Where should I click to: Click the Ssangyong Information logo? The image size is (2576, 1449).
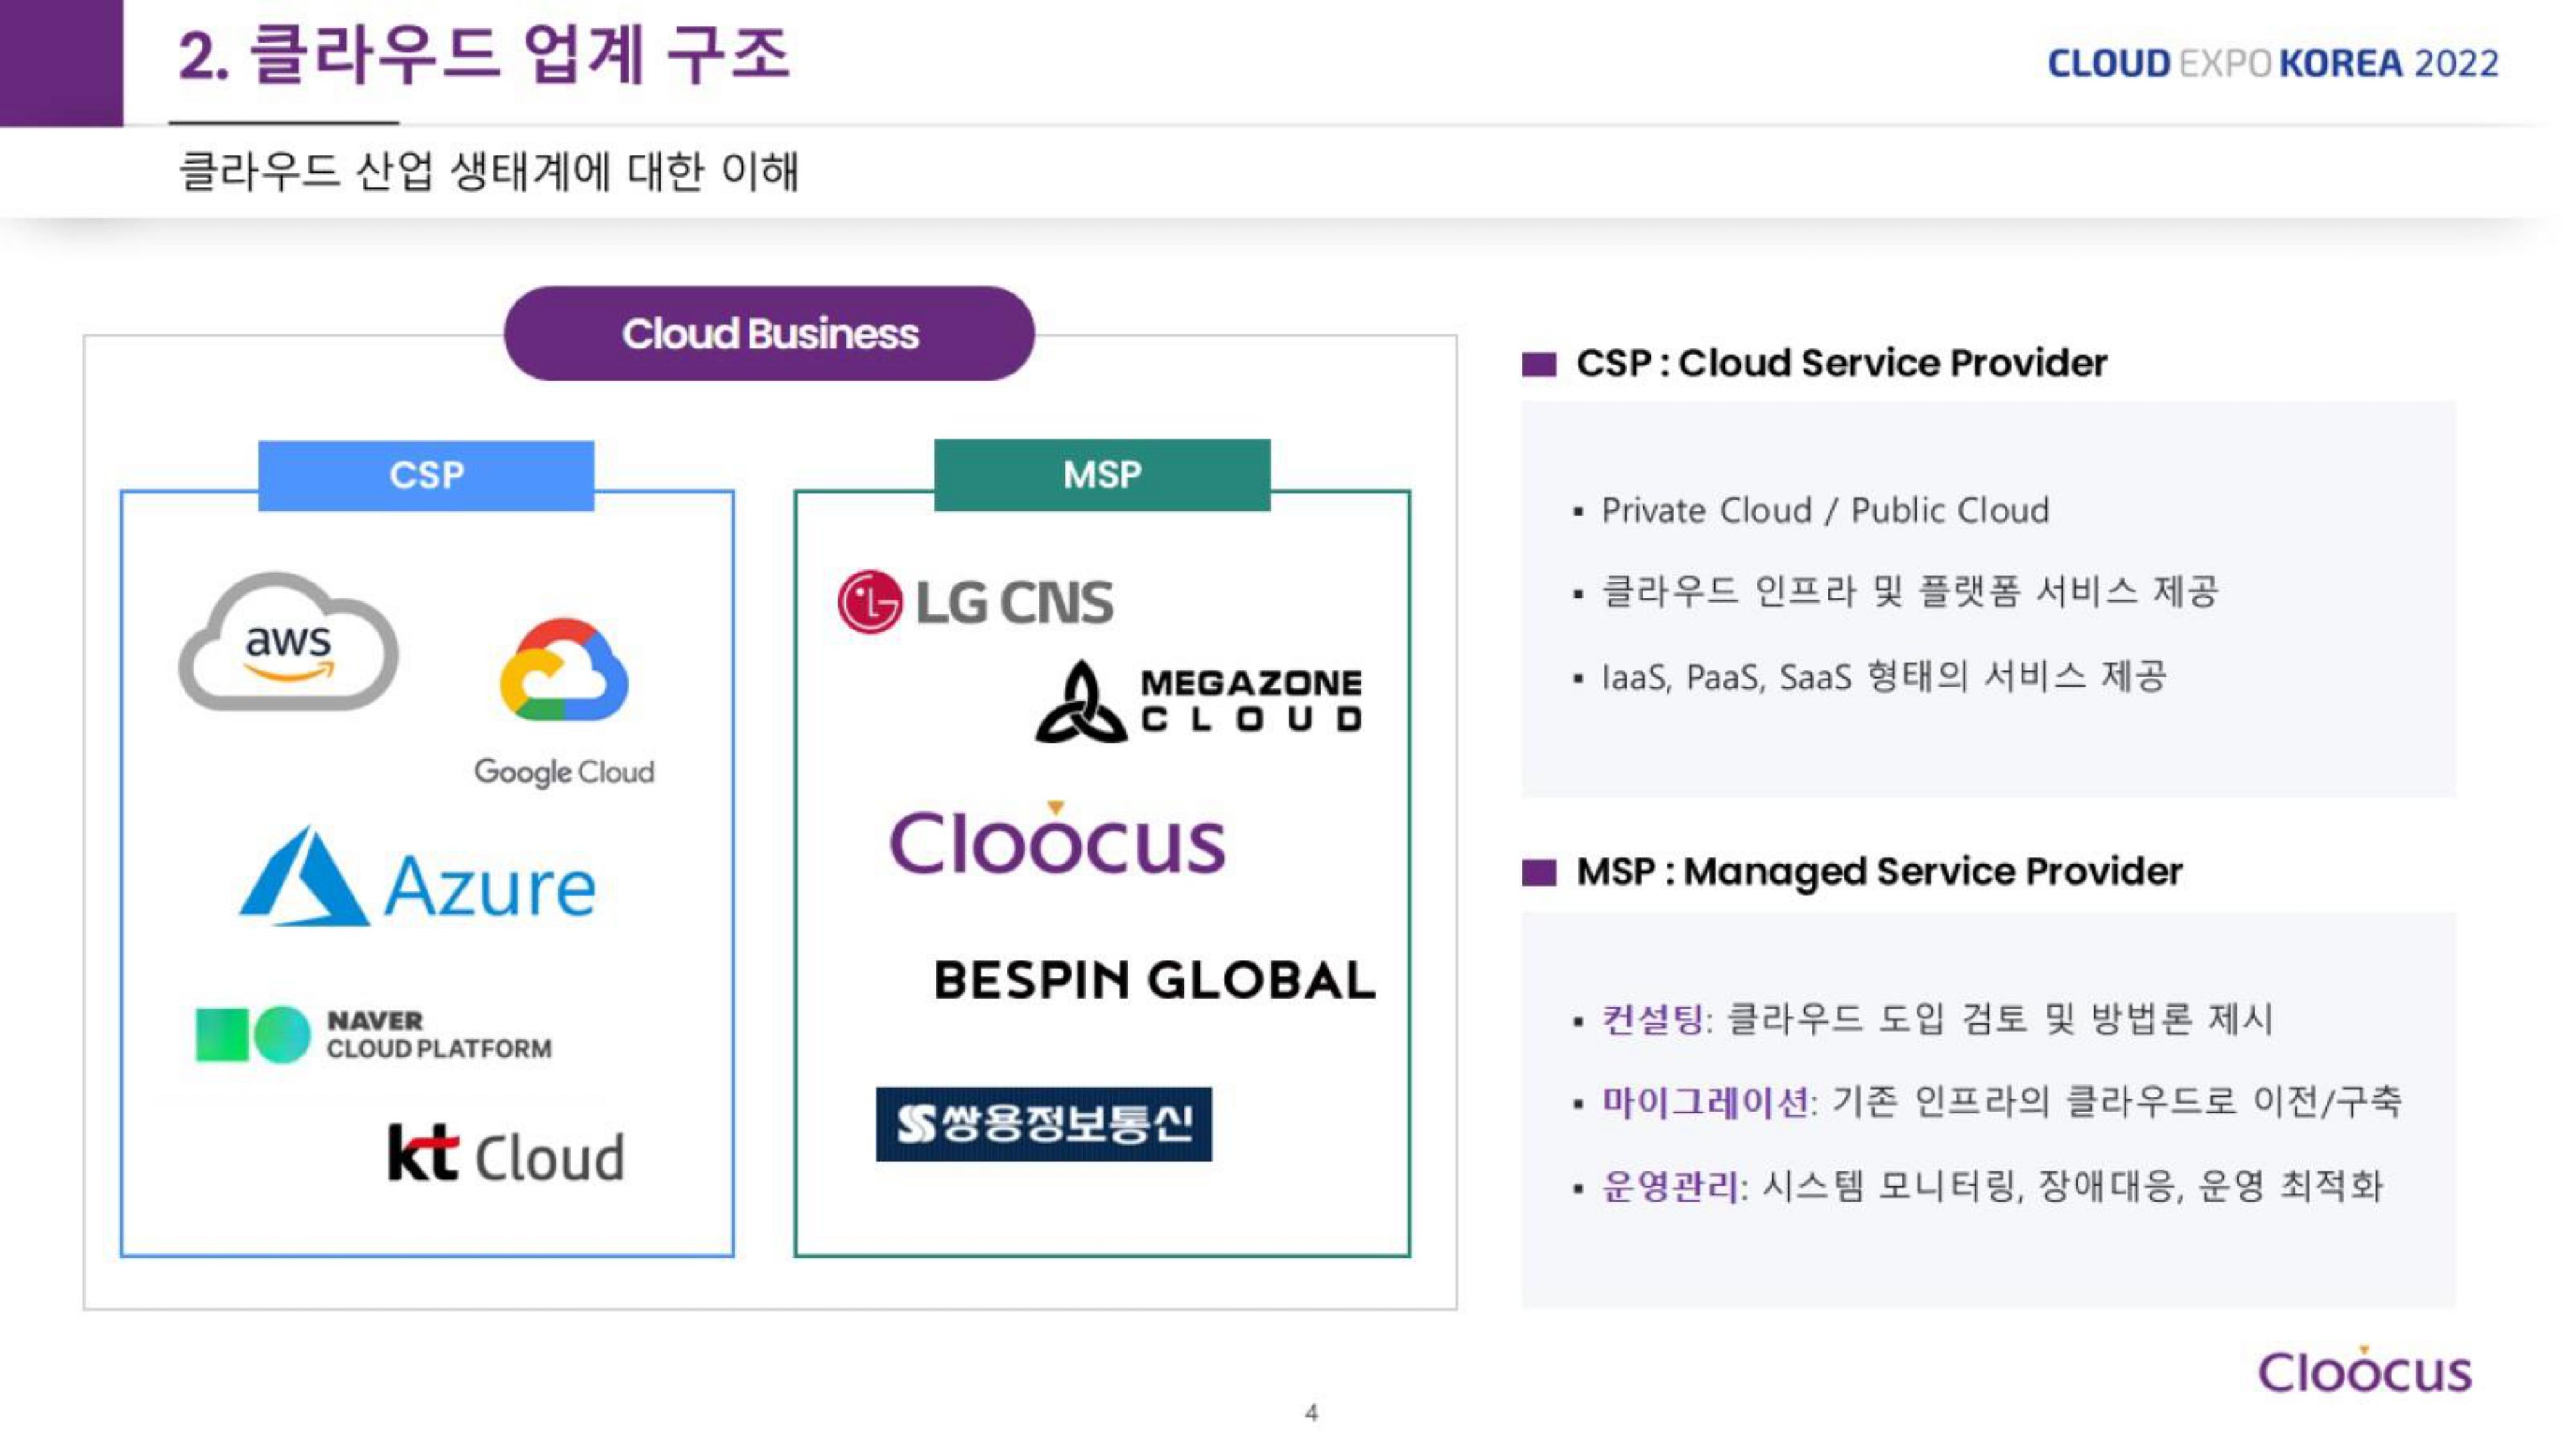pyautogui.click(x=1043, y=1124)
